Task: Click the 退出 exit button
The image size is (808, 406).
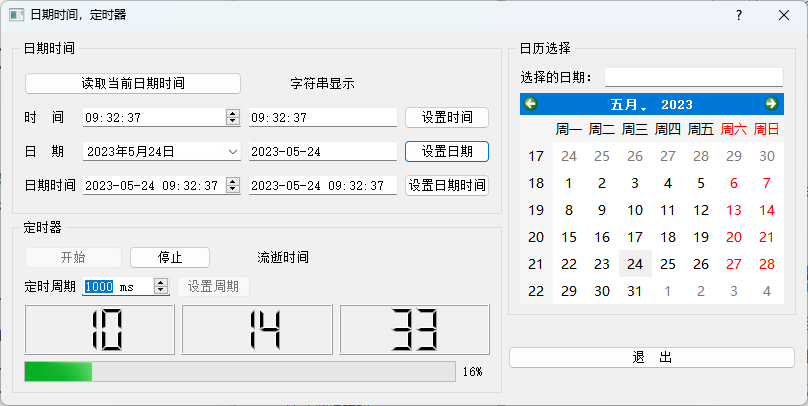Action: [x=652, y=357]
